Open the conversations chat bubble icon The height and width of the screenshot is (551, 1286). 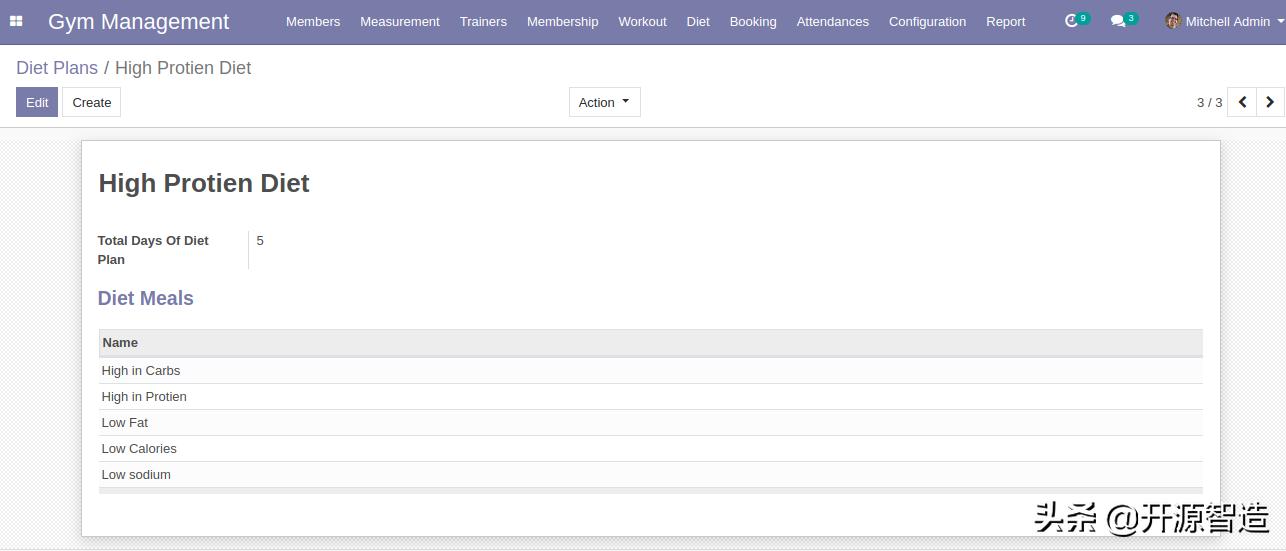(x=1119, y=21)
